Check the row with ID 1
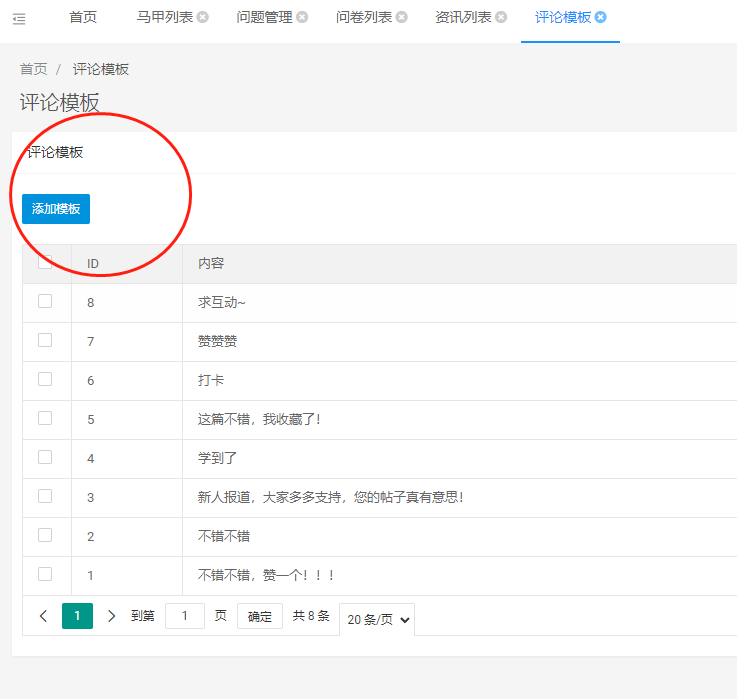Image resolution: width=737 pixels, height=699 pixels. [45, 574]
